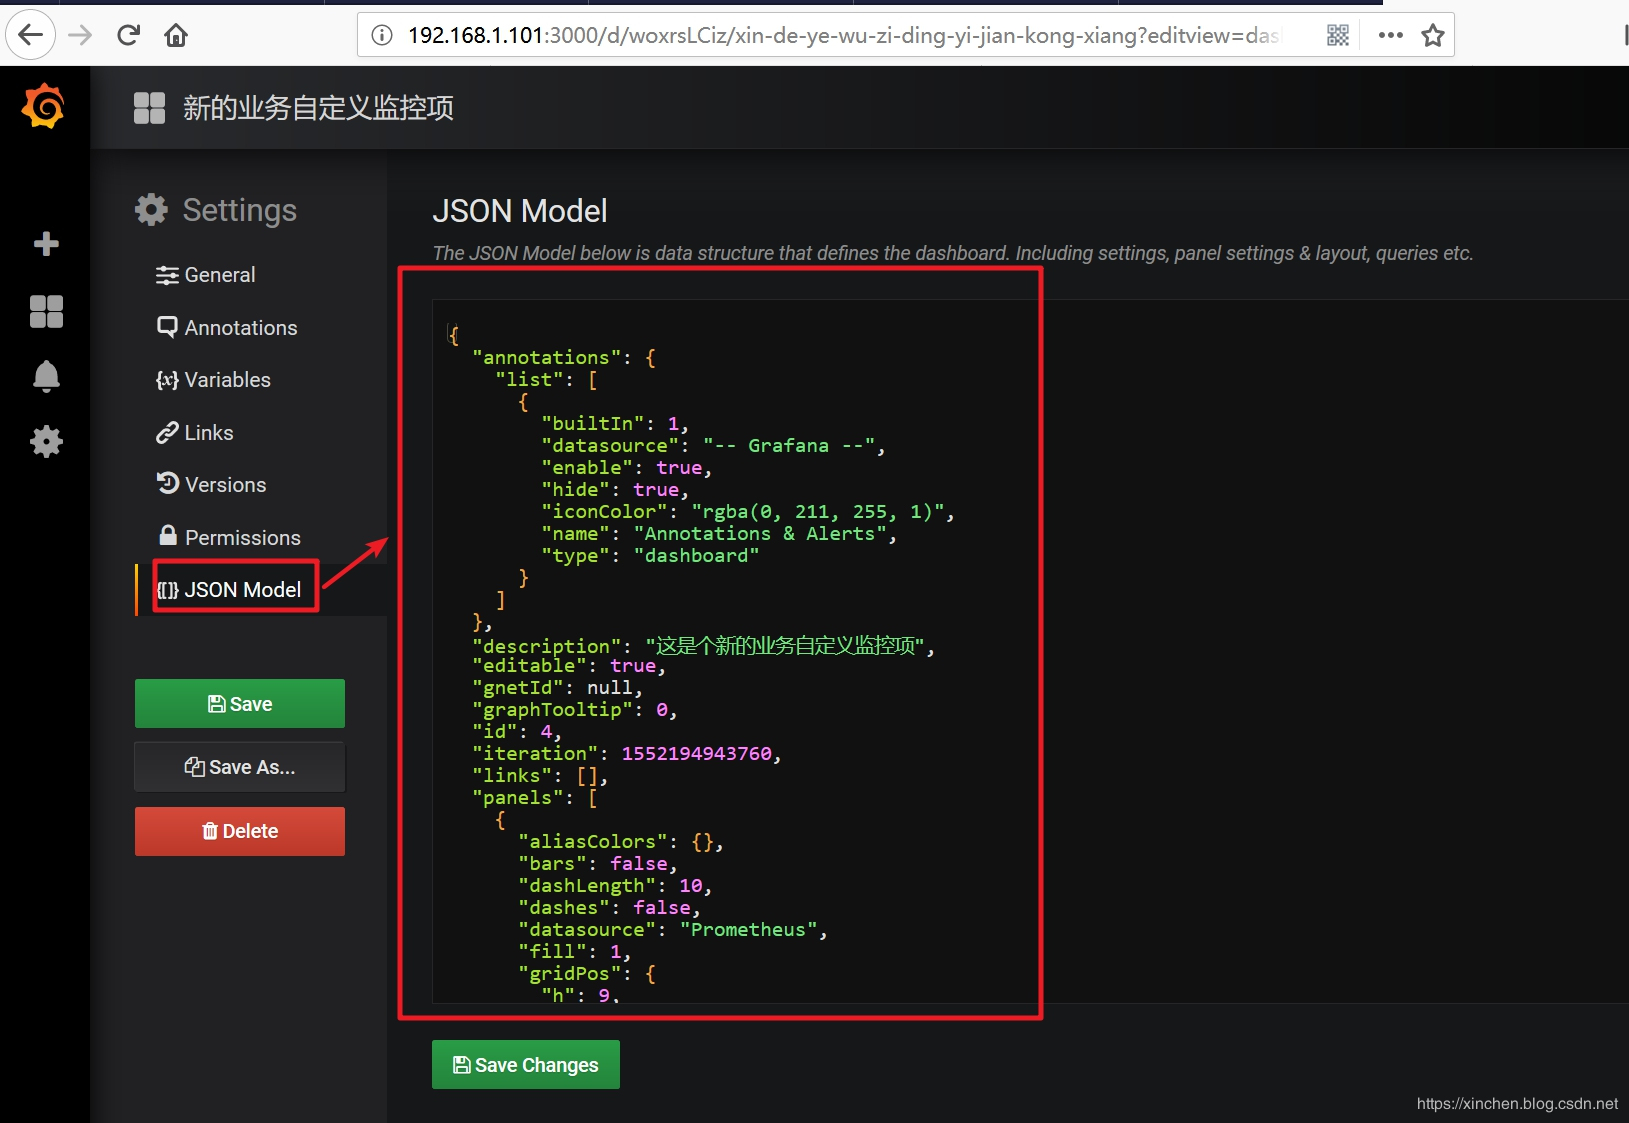This screenshot has height=1123, width=1629.
Task: Open the Dashboards grid icon in sidebar
Action: click(46, 311)
